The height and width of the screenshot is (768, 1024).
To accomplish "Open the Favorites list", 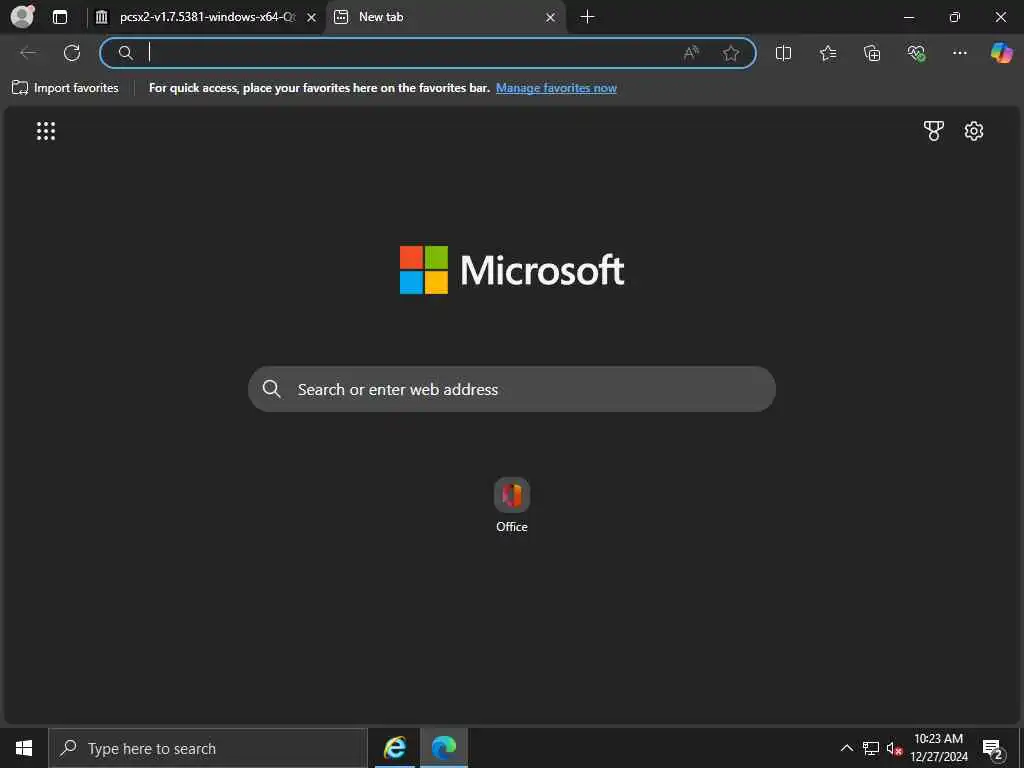I will pos(827,53).
